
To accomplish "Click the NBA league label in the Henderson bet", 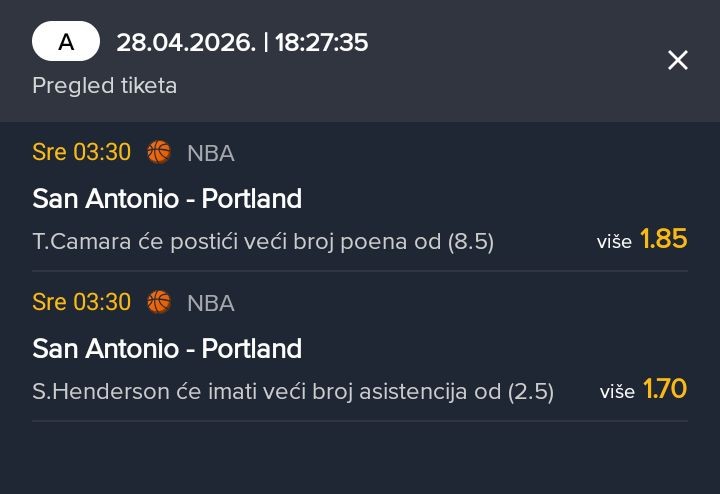I will 211,303.
